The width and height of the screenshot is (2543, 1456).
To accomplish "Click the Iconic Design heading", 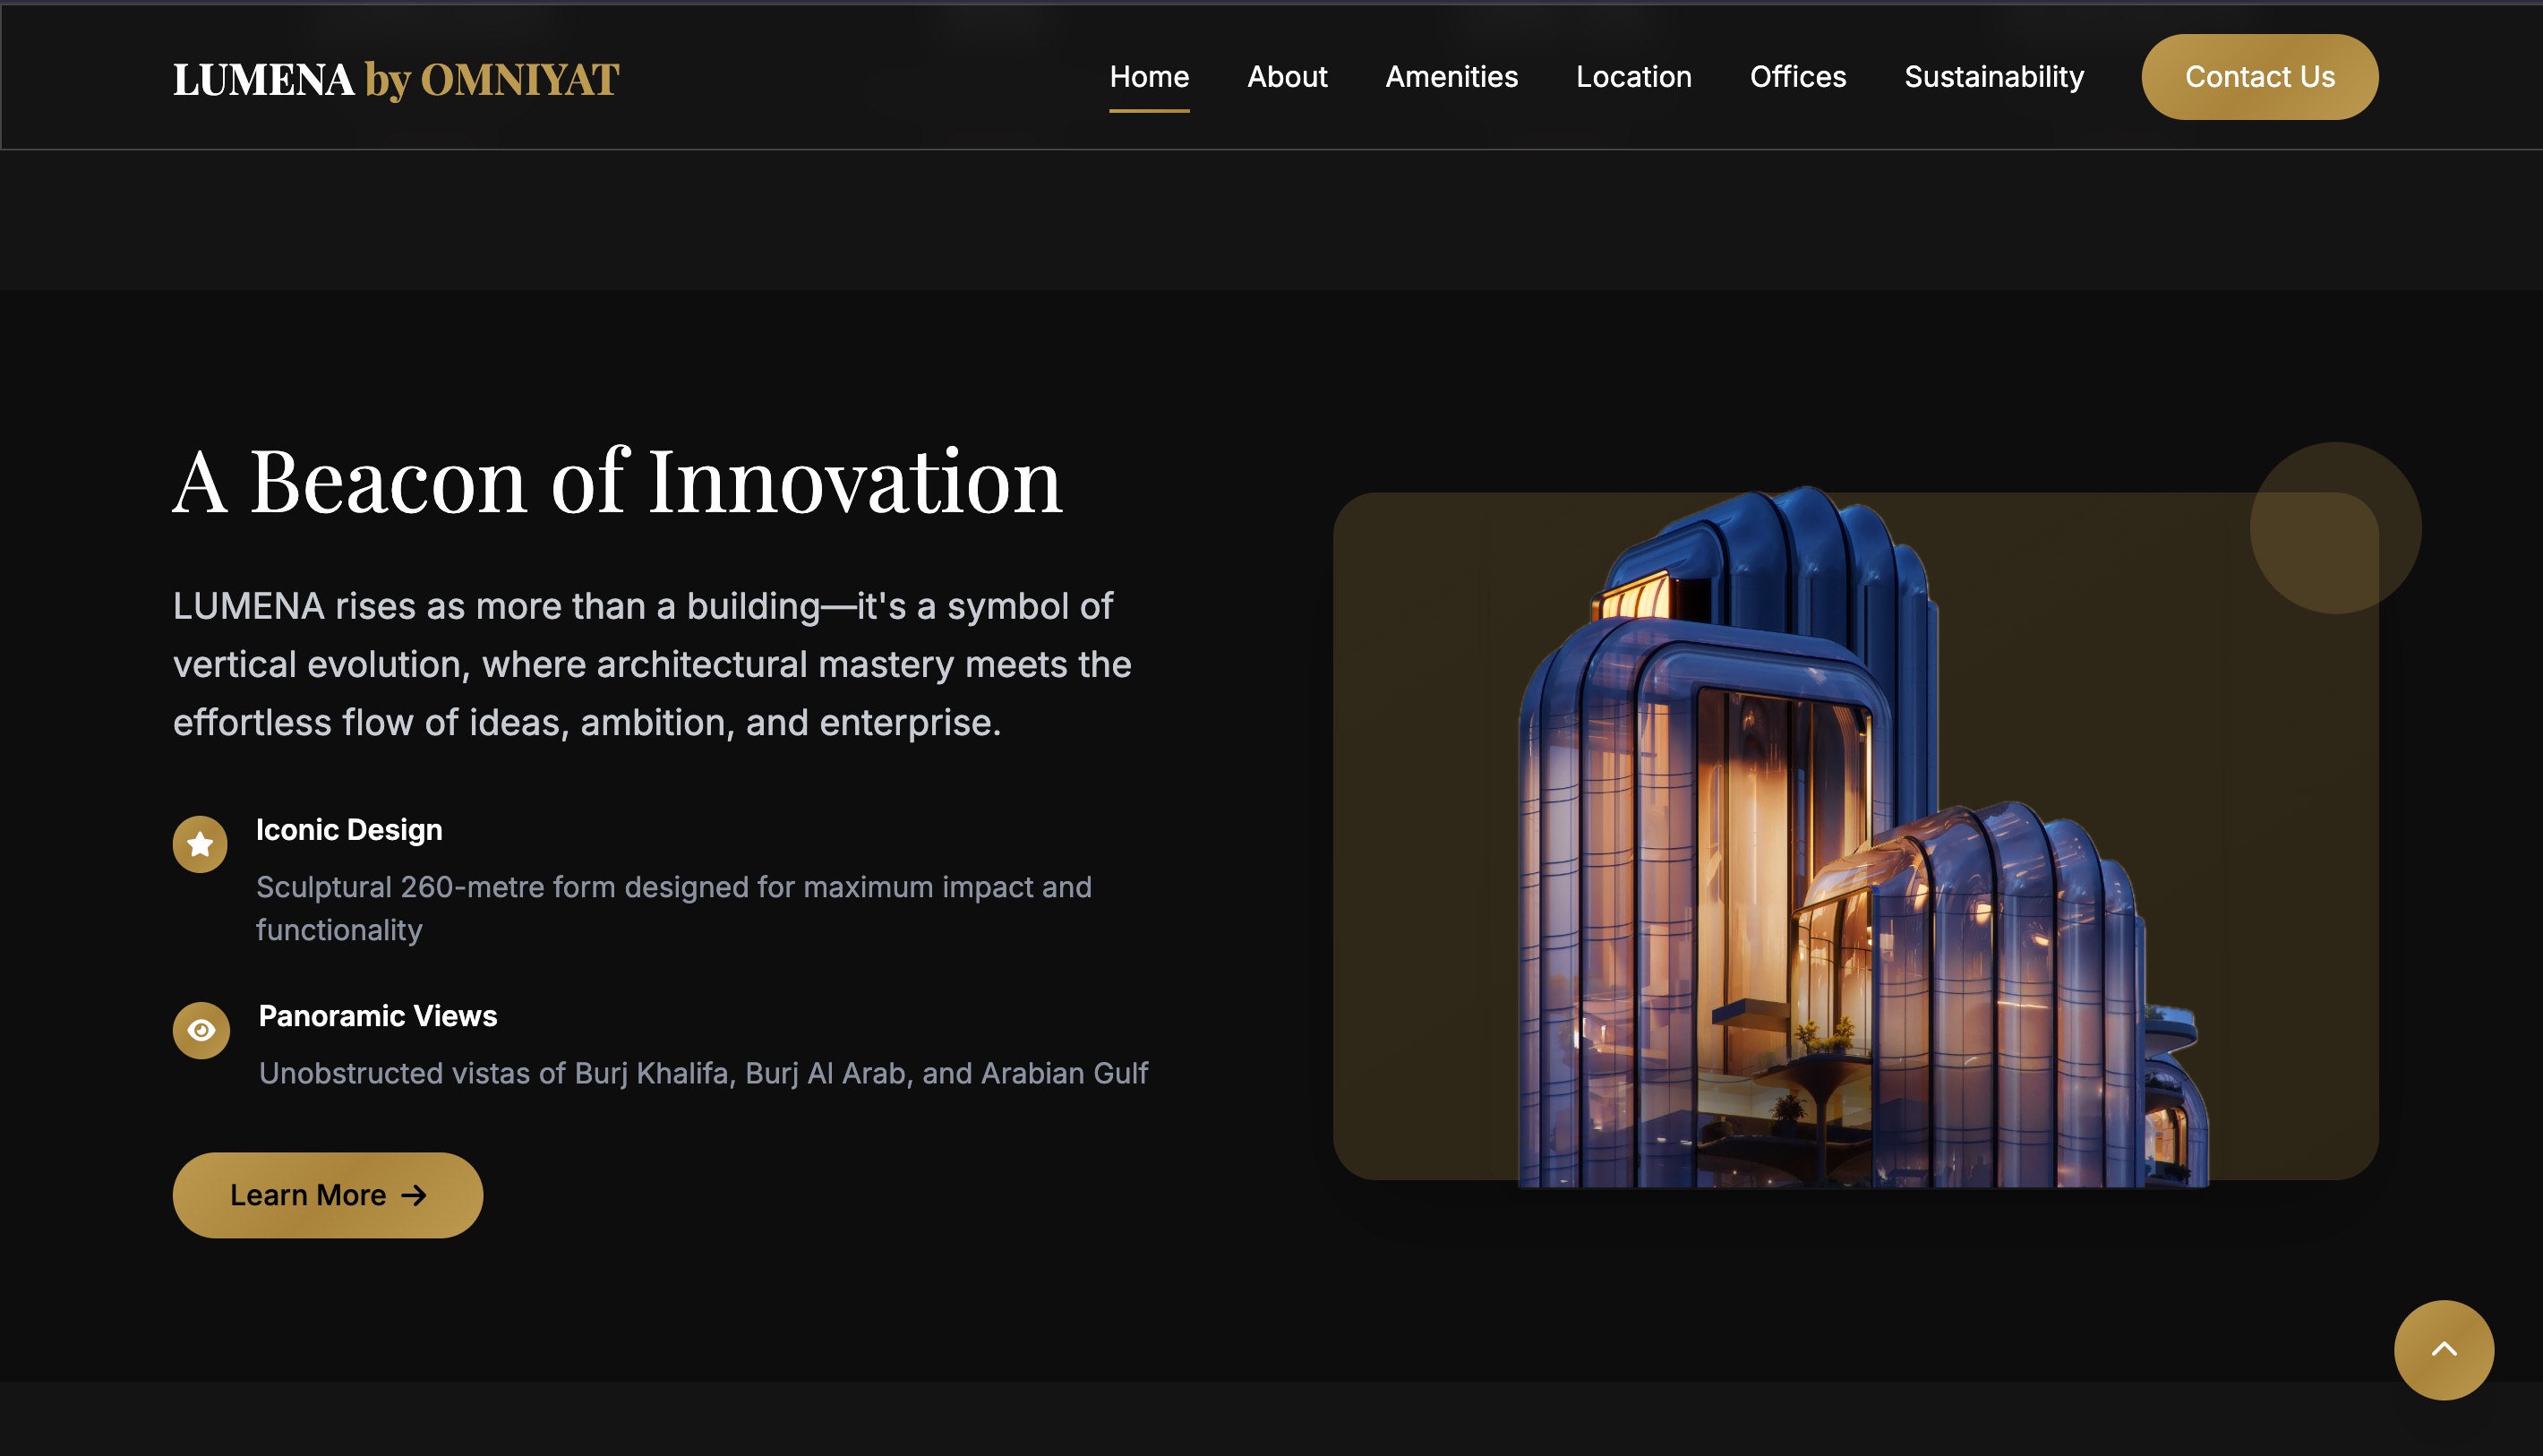I will [349, 830].
